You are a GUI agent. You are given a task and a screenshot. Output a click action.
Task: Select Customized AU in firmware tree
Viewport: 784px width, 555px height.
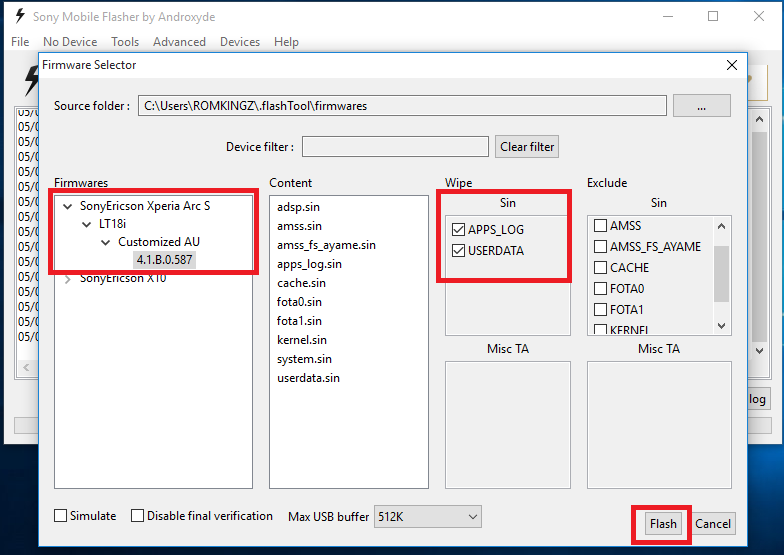coord(158,242)
